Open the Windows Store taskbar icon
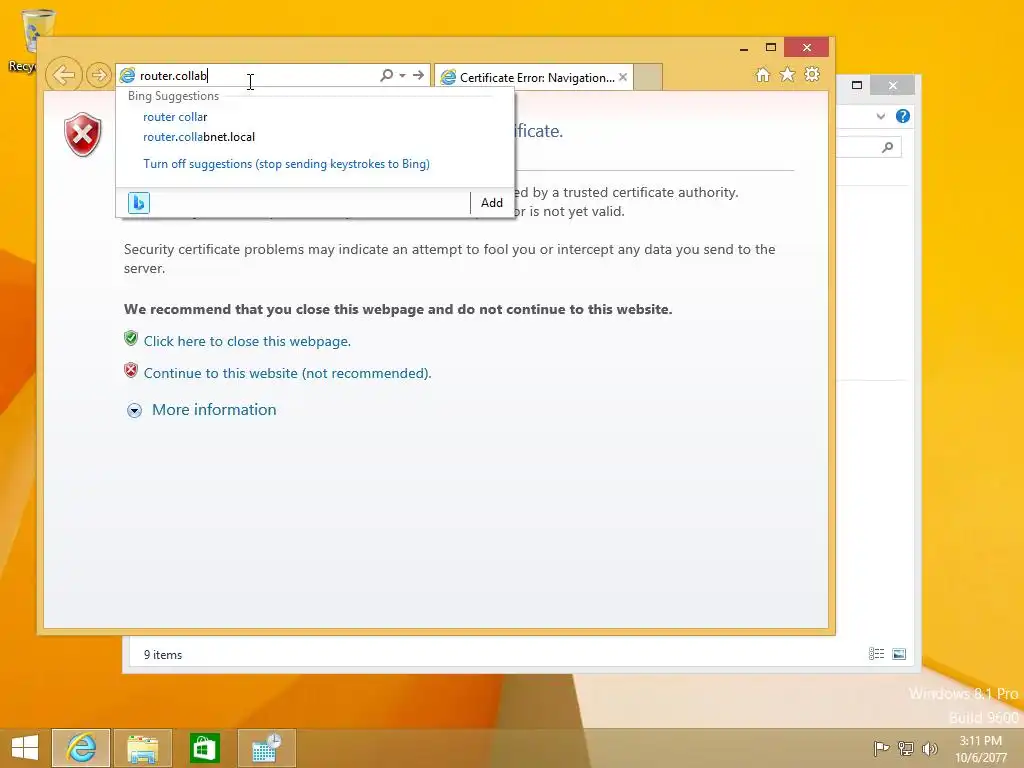 pos(204,748)
